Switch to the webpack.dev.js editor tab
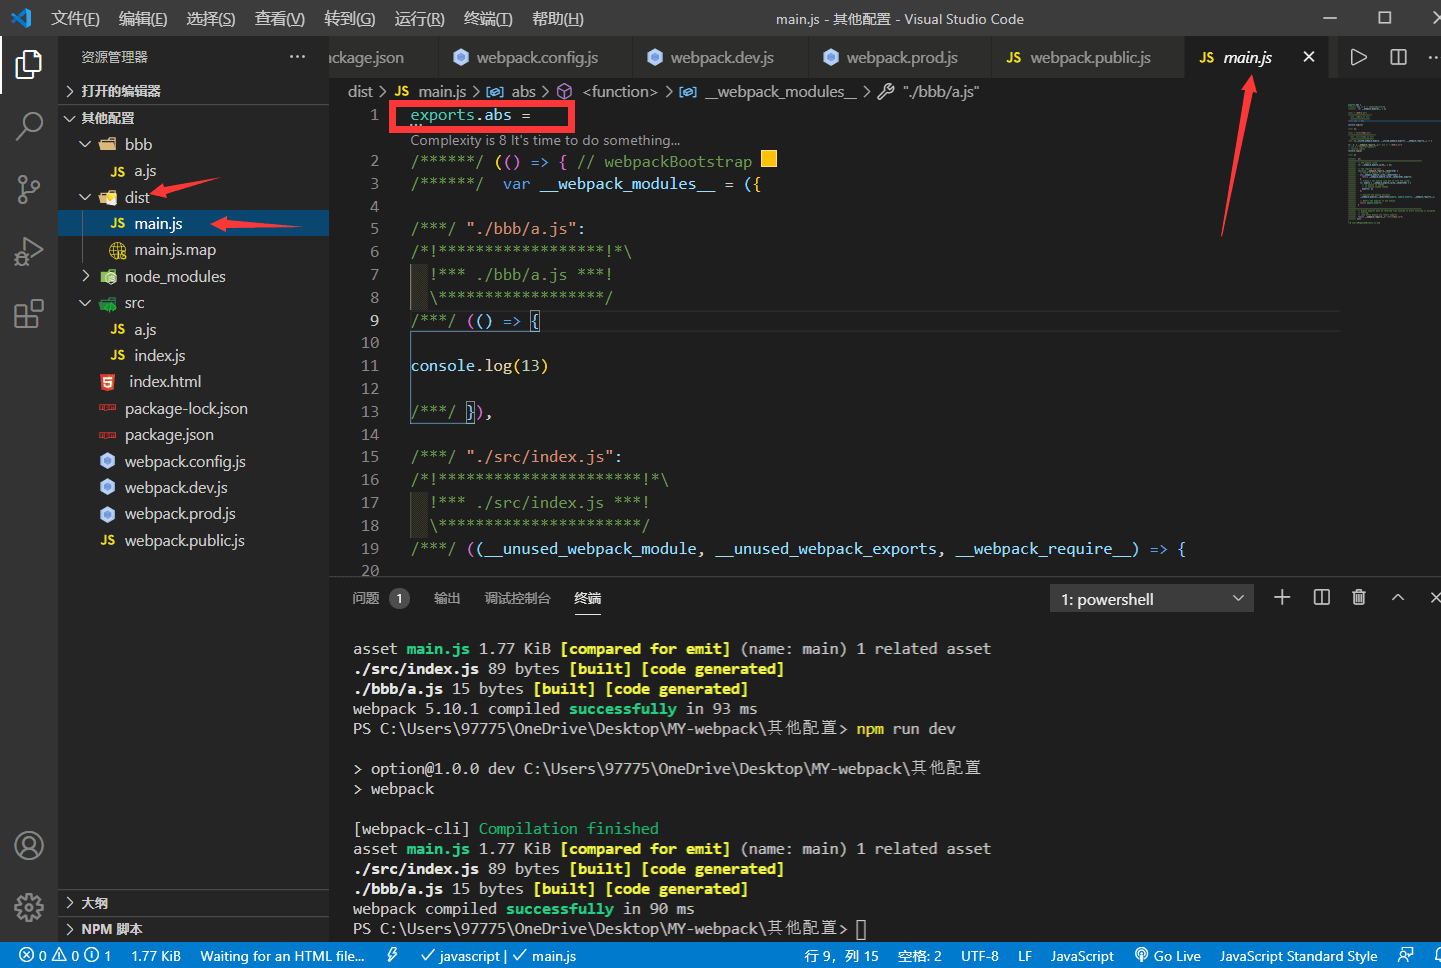The image size is (1441, 968). pos(721,57)
